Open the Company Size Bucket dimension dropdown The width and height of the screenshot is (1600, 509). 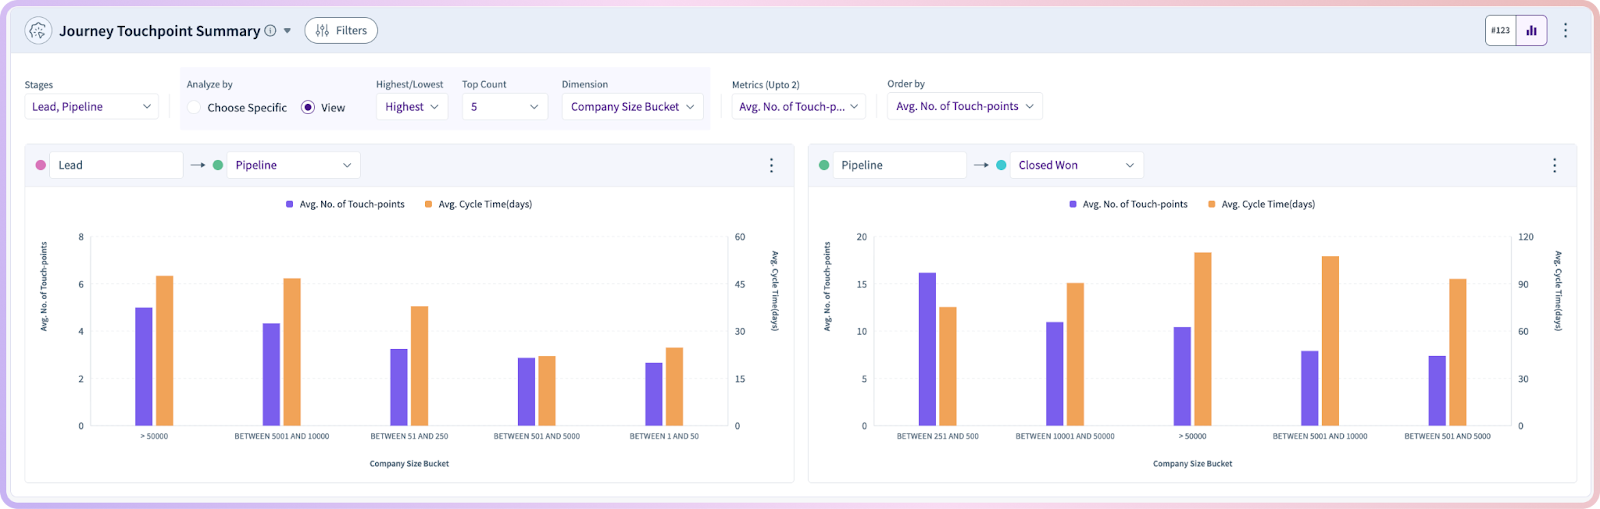[632, 107]
